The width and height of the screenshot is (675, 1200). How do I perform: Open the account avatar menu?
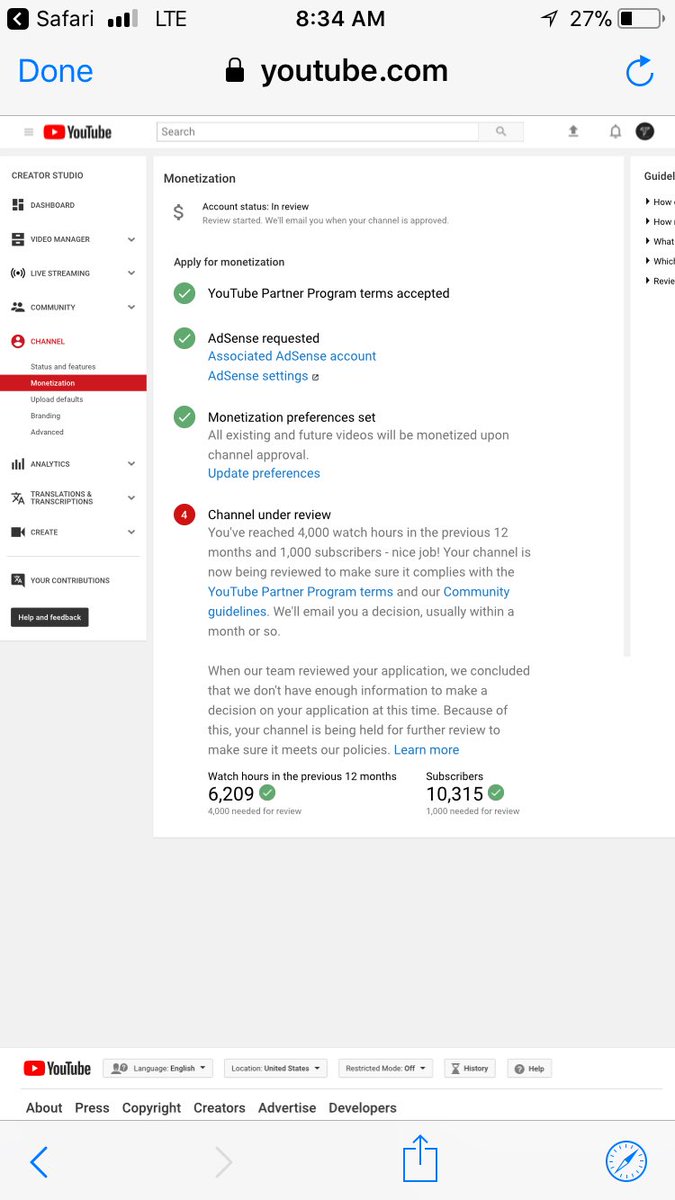pyautogui.click(x=645, y=131)
